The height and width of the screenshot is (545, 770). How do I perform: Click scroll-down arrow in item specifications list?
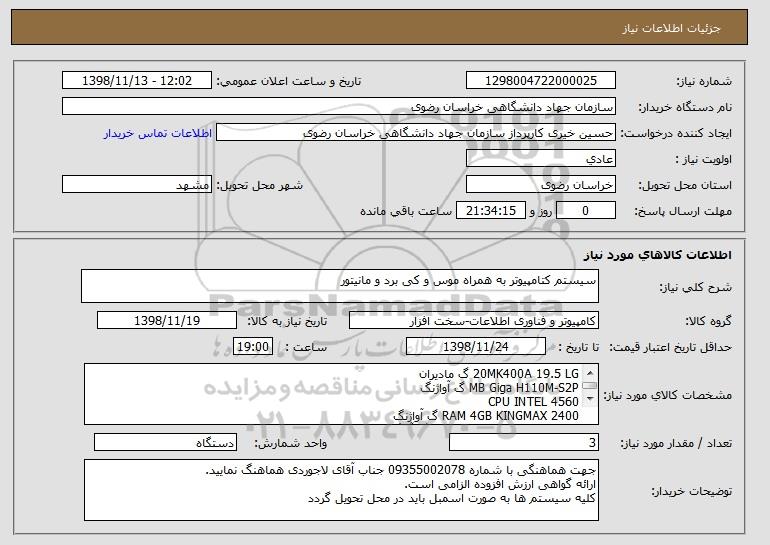(590, 398)
